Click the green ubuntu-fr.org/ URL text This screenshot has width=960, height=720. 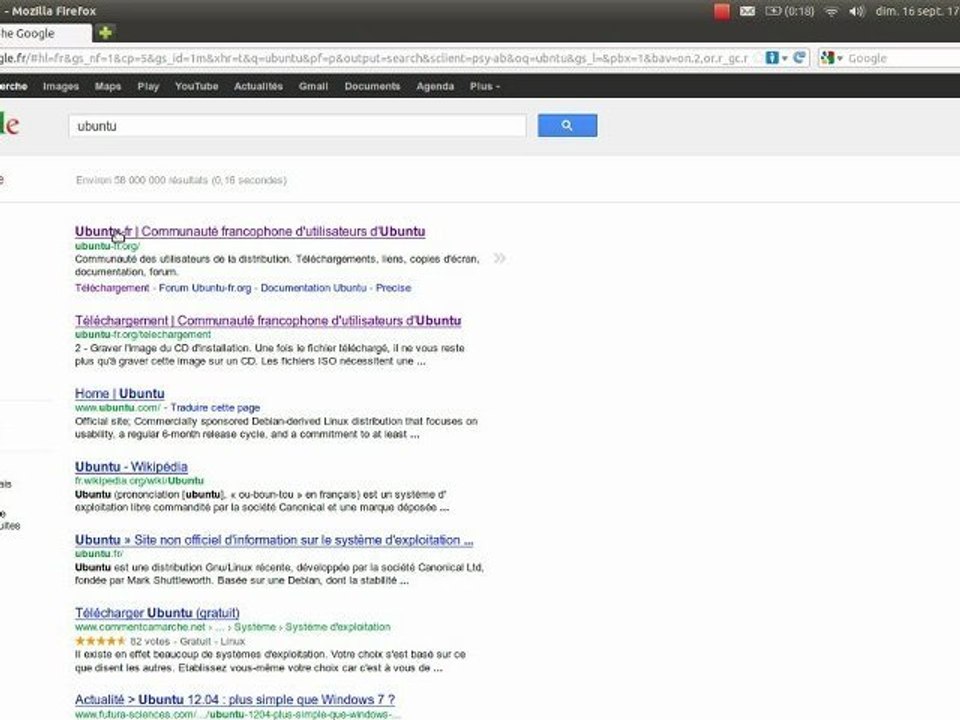(107, 246)
